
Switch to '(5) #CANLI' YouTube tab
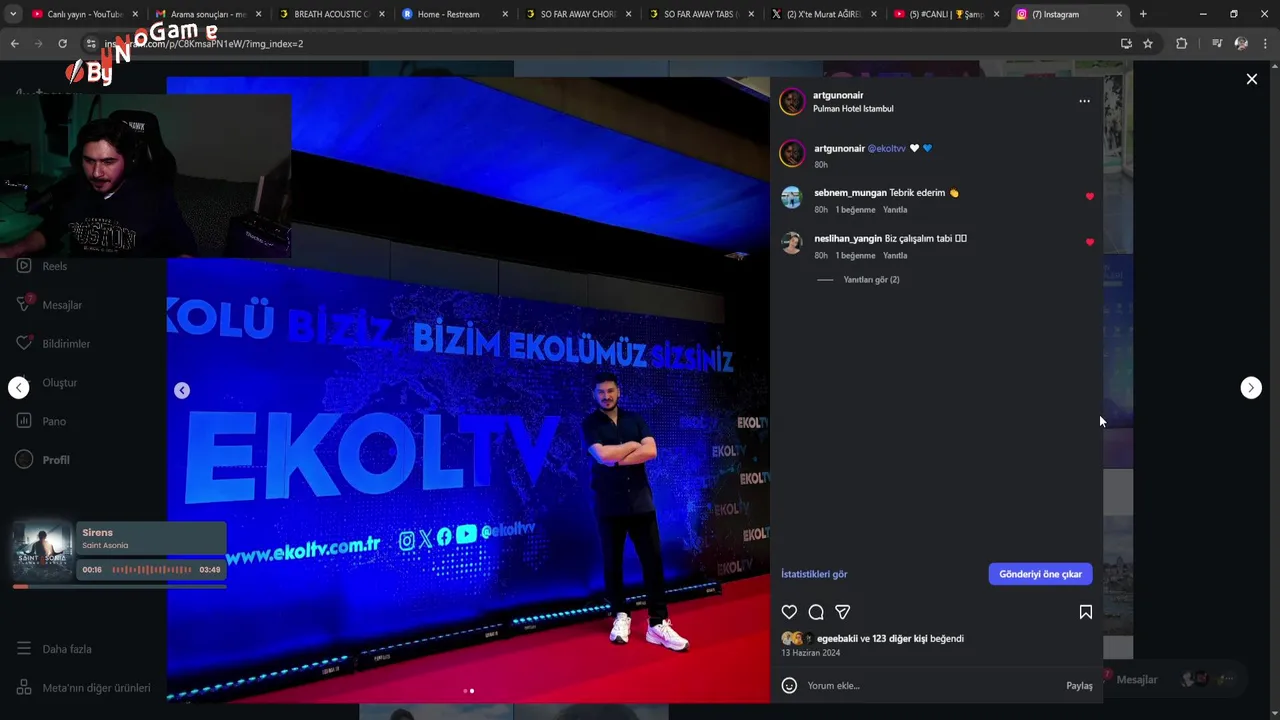(x=946, y=14)
